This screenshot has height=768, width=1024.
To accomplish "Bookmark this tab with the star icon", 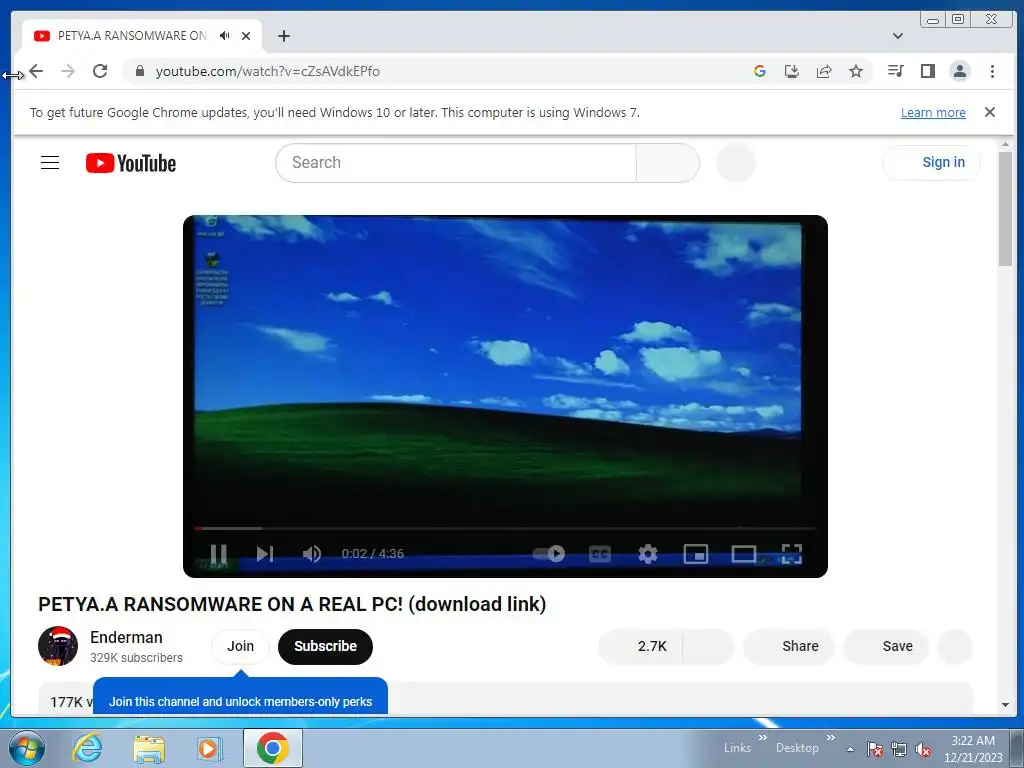I will pos(856,71).
